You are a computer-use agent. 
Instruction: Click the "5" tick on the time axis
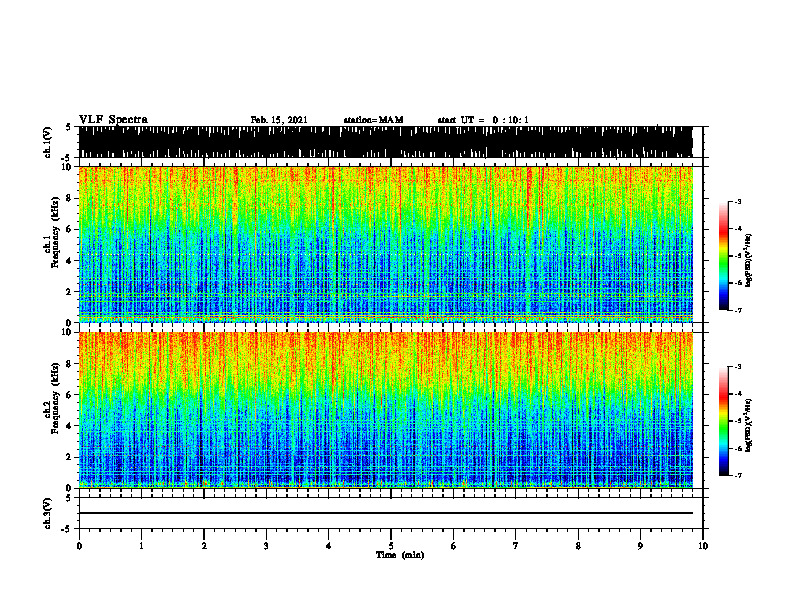(x=391, y=546)
